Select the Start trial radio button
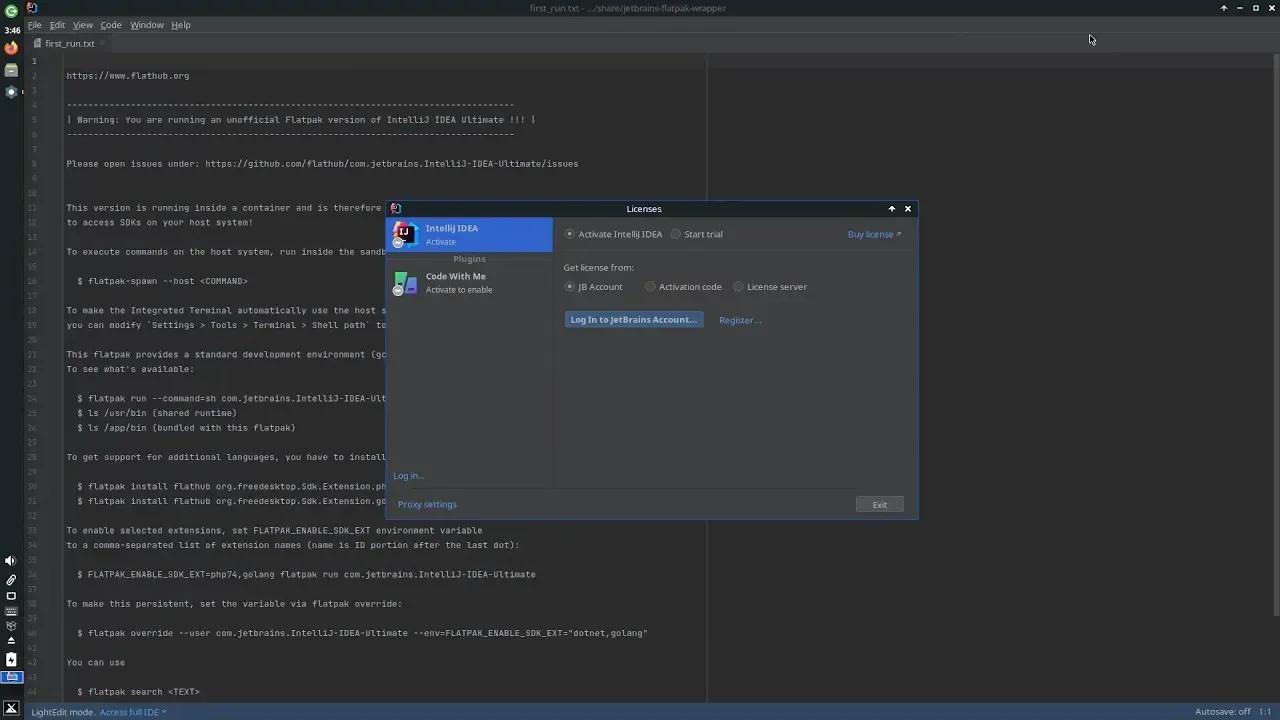Viewport: 1280px width, 720px height. [676, 234]
